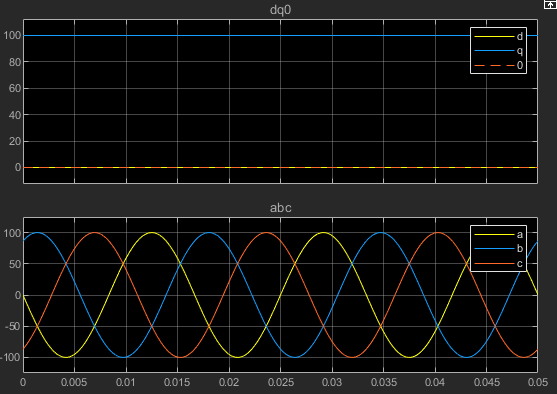Click the maximize axes icon in corner
557x394 pixels.
550,4
